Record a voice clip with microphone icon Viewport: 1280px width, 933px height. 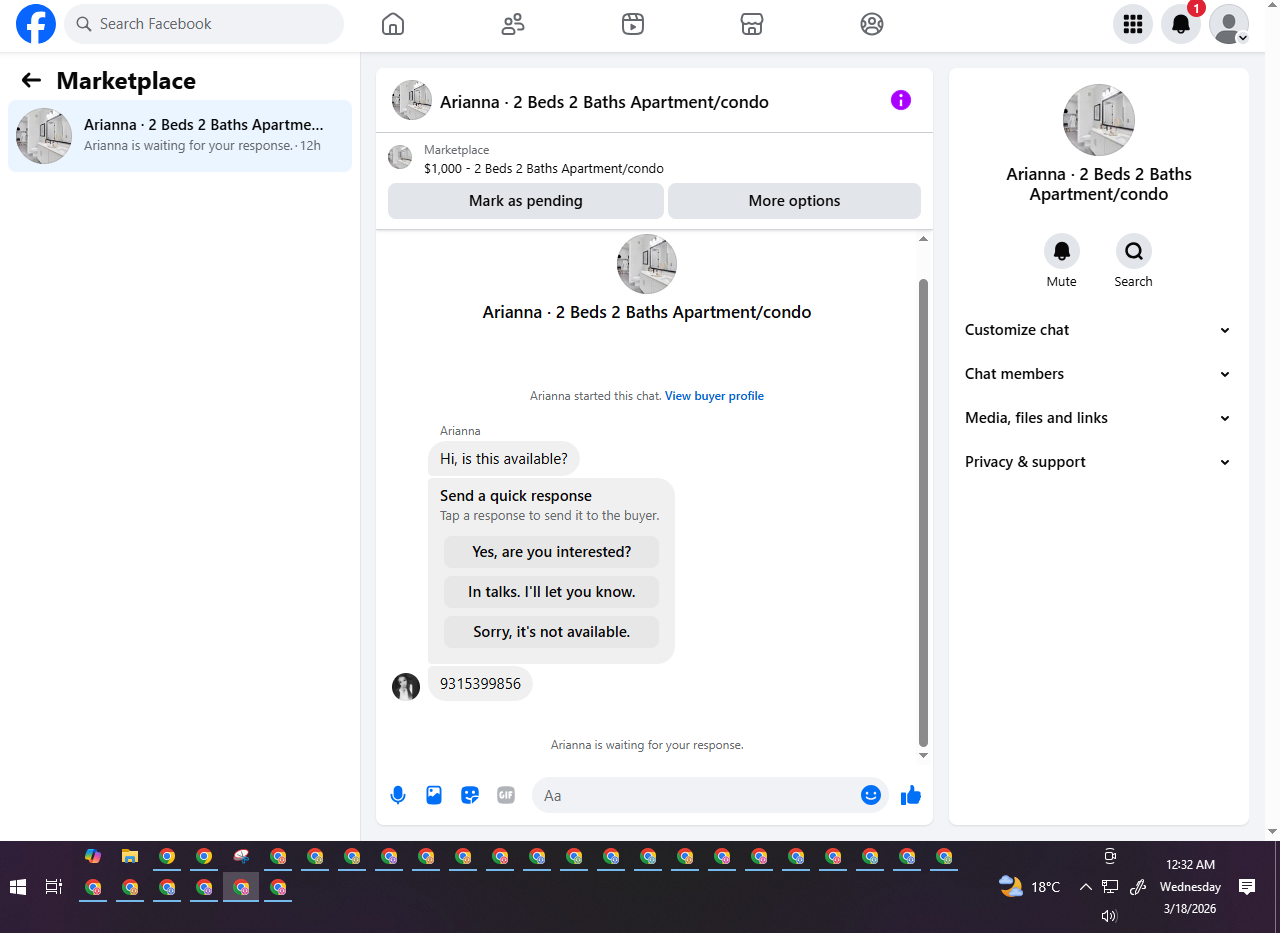click(398, 795)
